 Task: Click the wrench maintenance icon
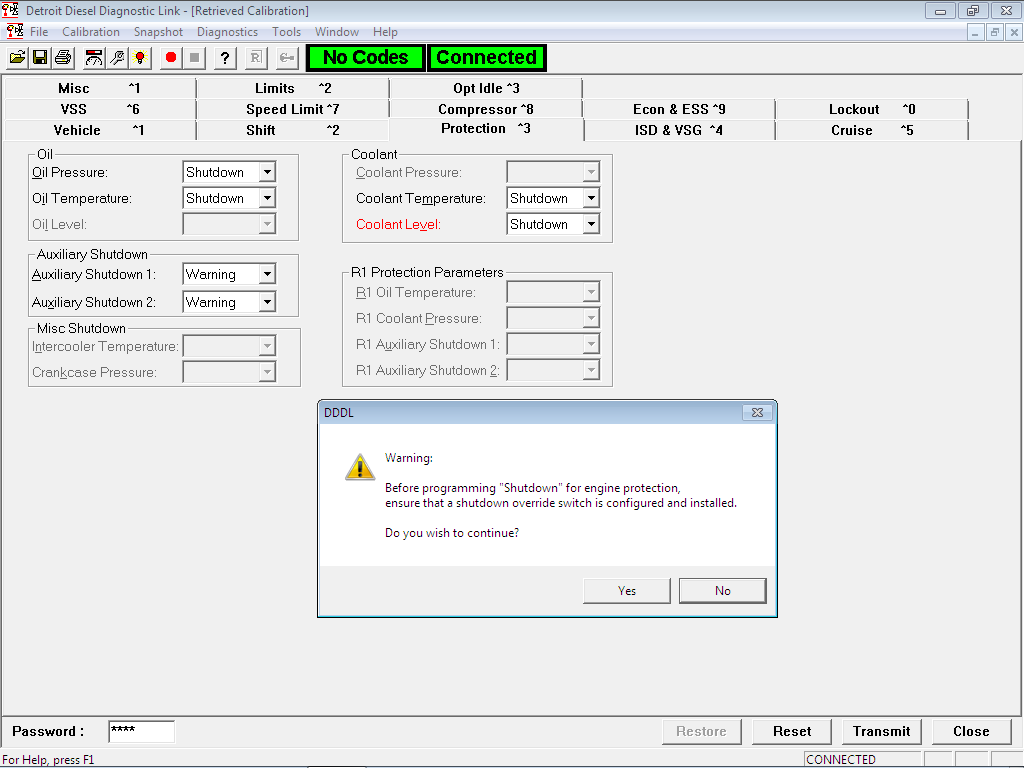tap(117, 58)
